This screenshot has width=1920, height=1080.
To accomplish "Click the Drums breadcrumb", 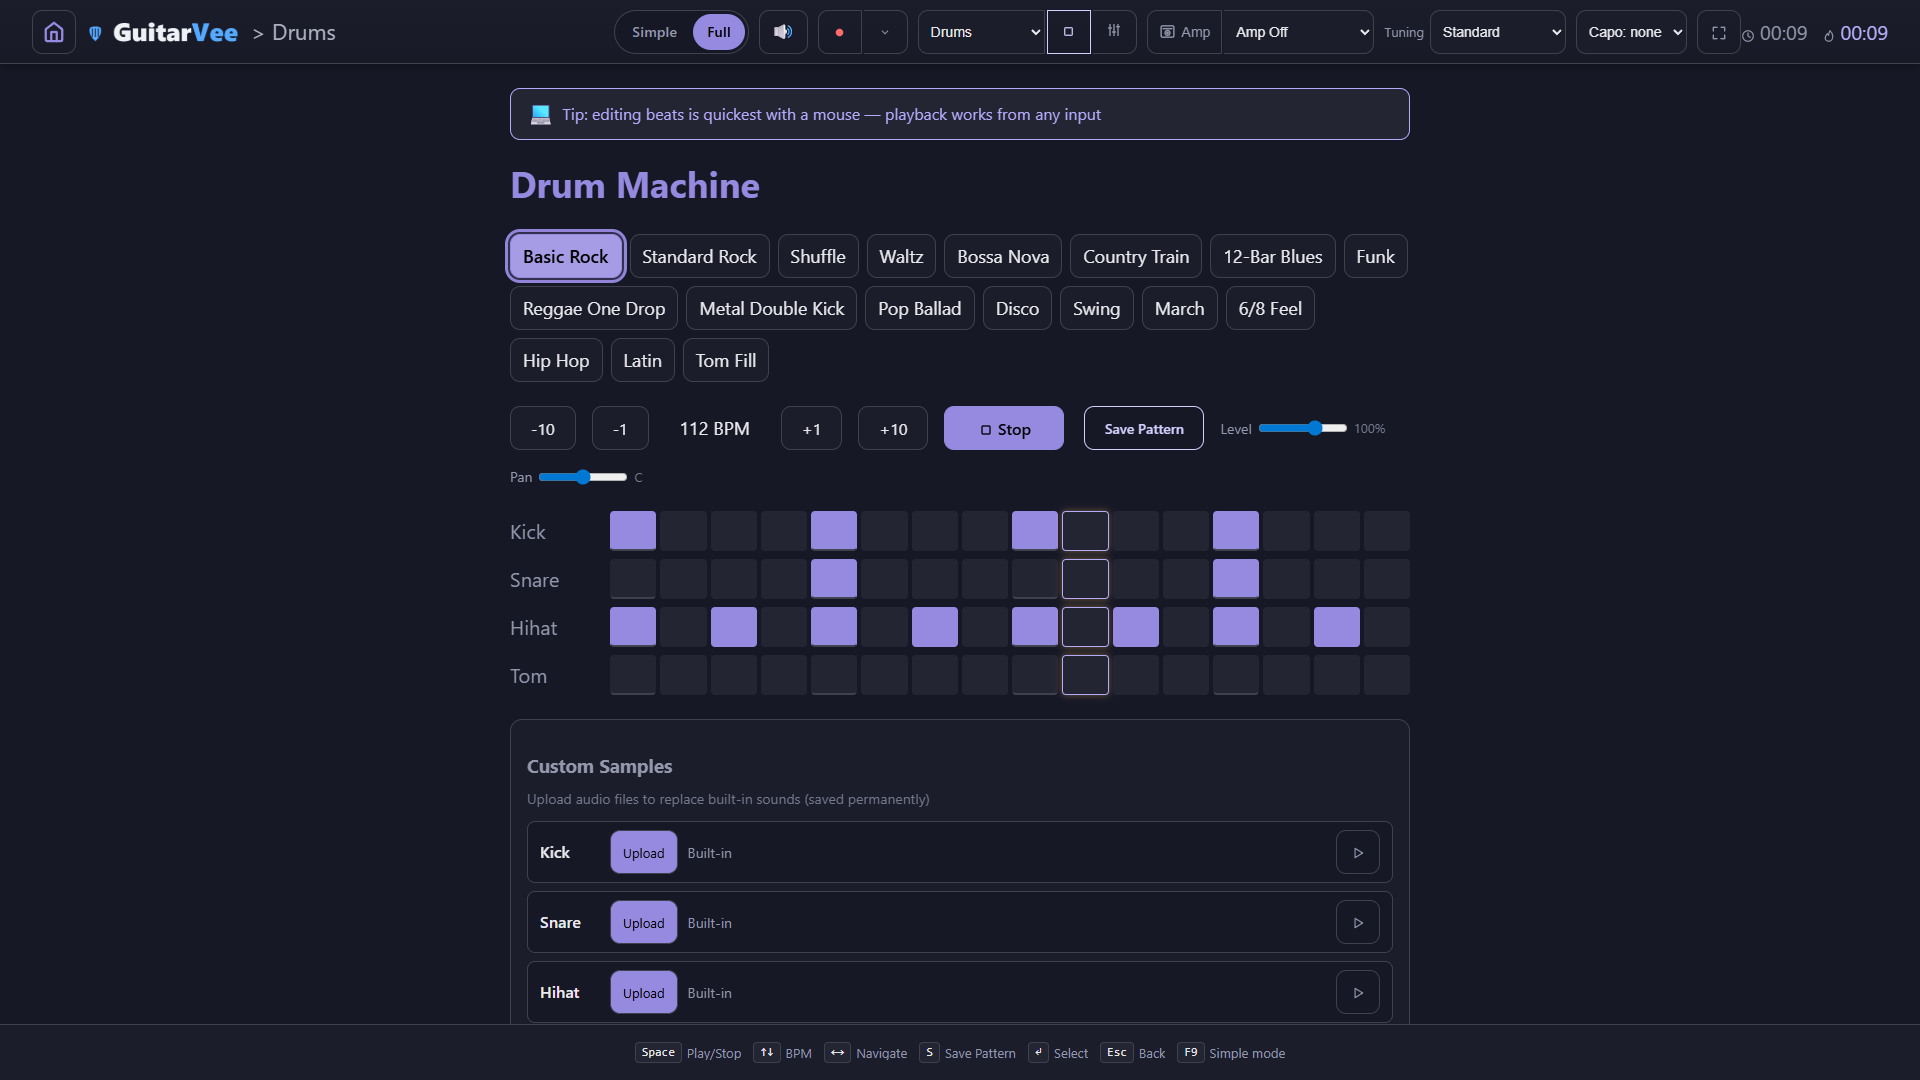I will tap(304, 32).
